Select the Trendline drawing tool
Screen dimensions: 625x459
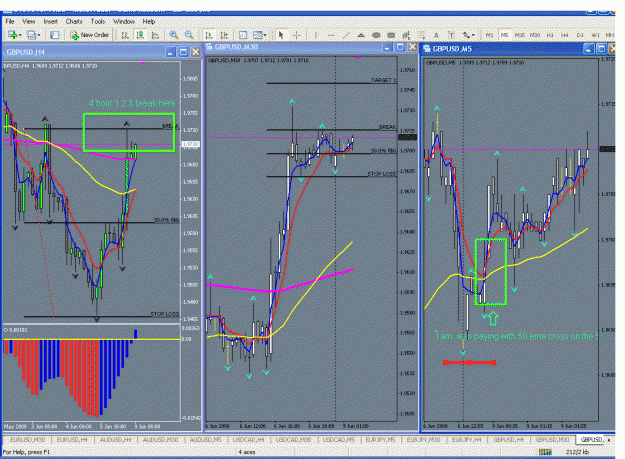coord(346,35)
